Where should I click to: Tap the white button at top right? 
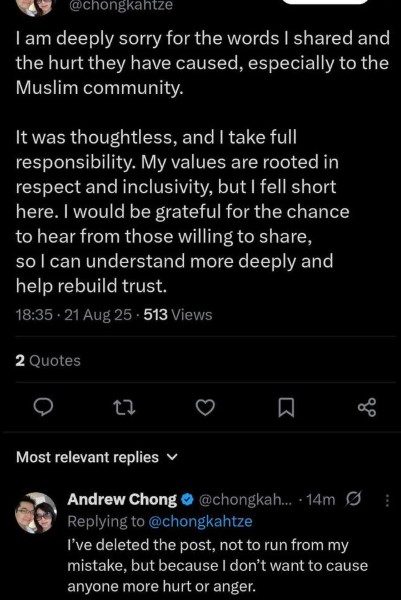[326, 2]
